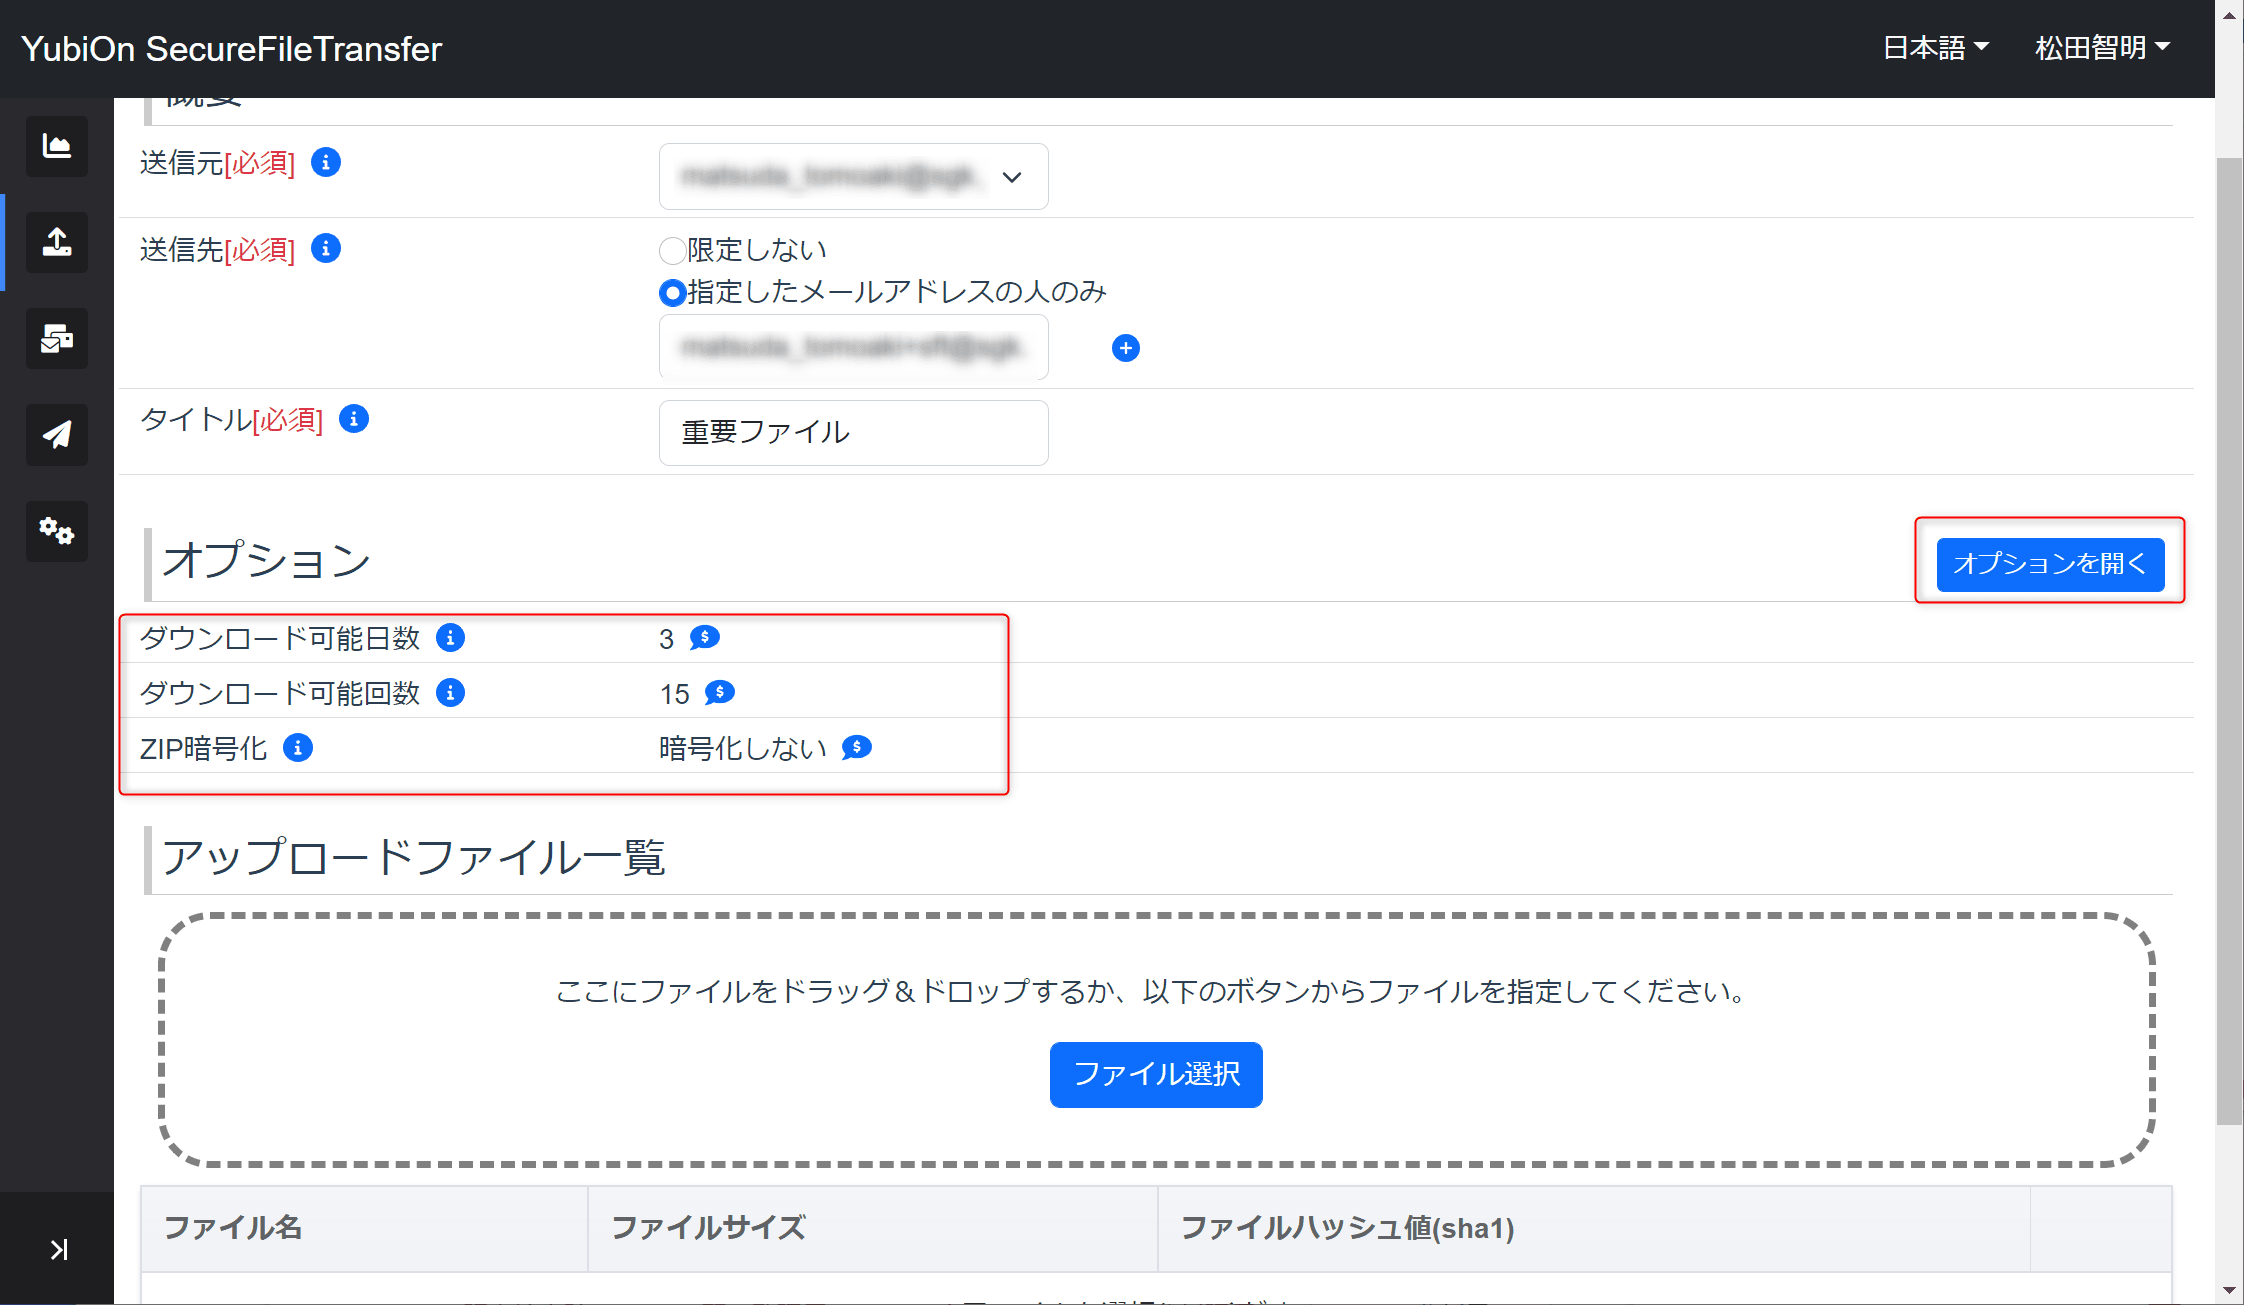Click the ファイルハッシュ値(sha1) column header
Viewport: 2244px width, 1305px height.
click(x=1595, y=1228)
